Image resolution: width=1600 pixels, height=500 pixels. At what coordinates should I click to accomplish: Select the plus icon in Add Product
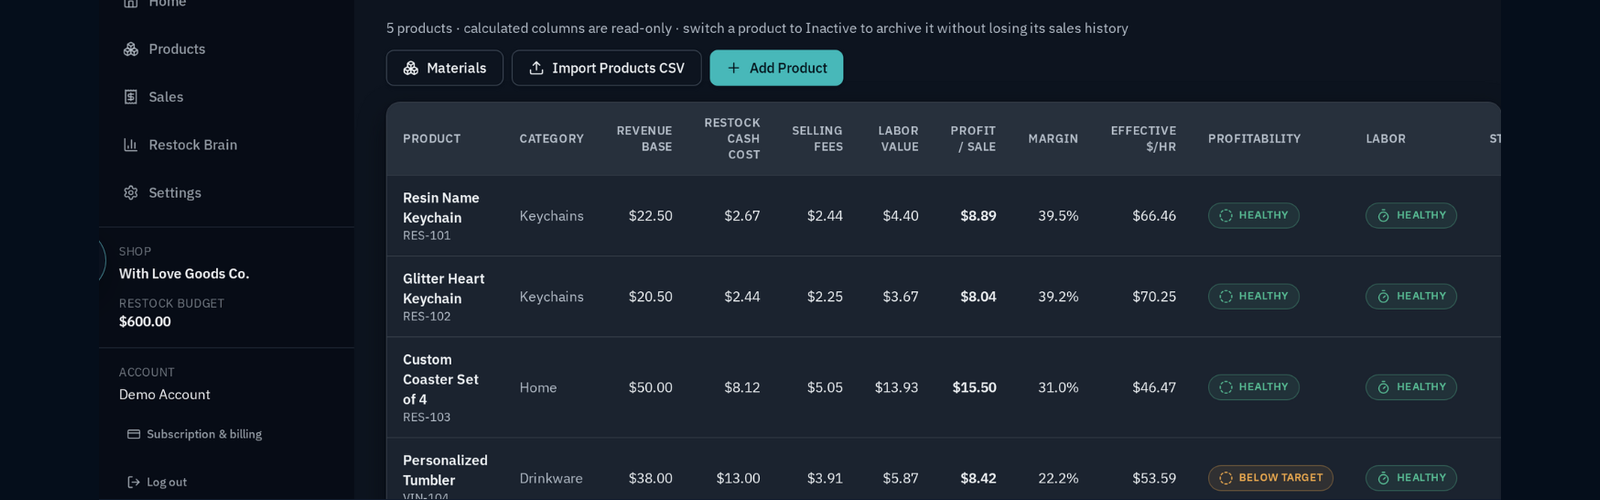(x=734, y=68)
